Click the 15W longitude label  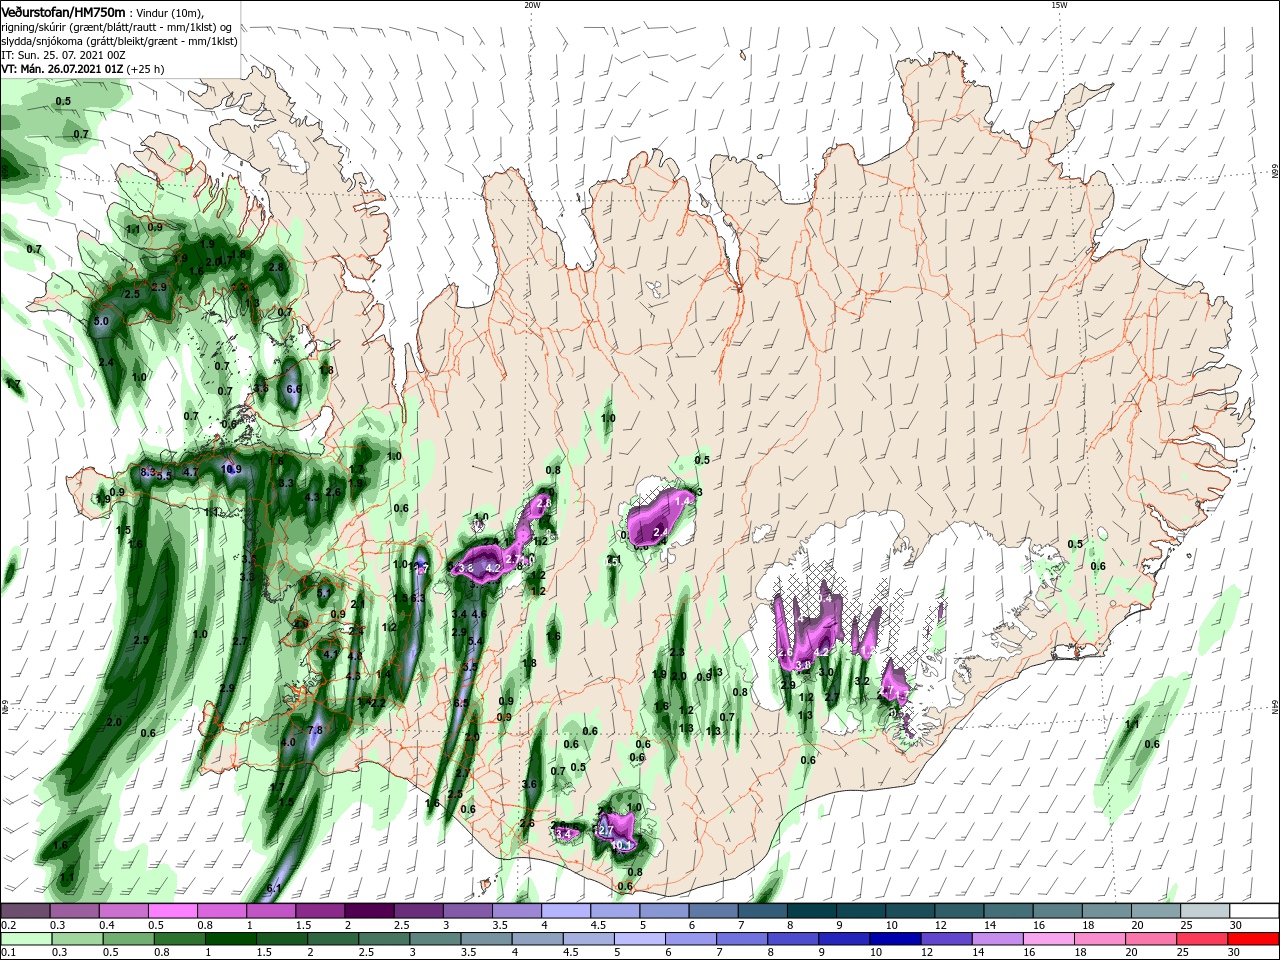pyautogui.click(x=1059, y=5)
